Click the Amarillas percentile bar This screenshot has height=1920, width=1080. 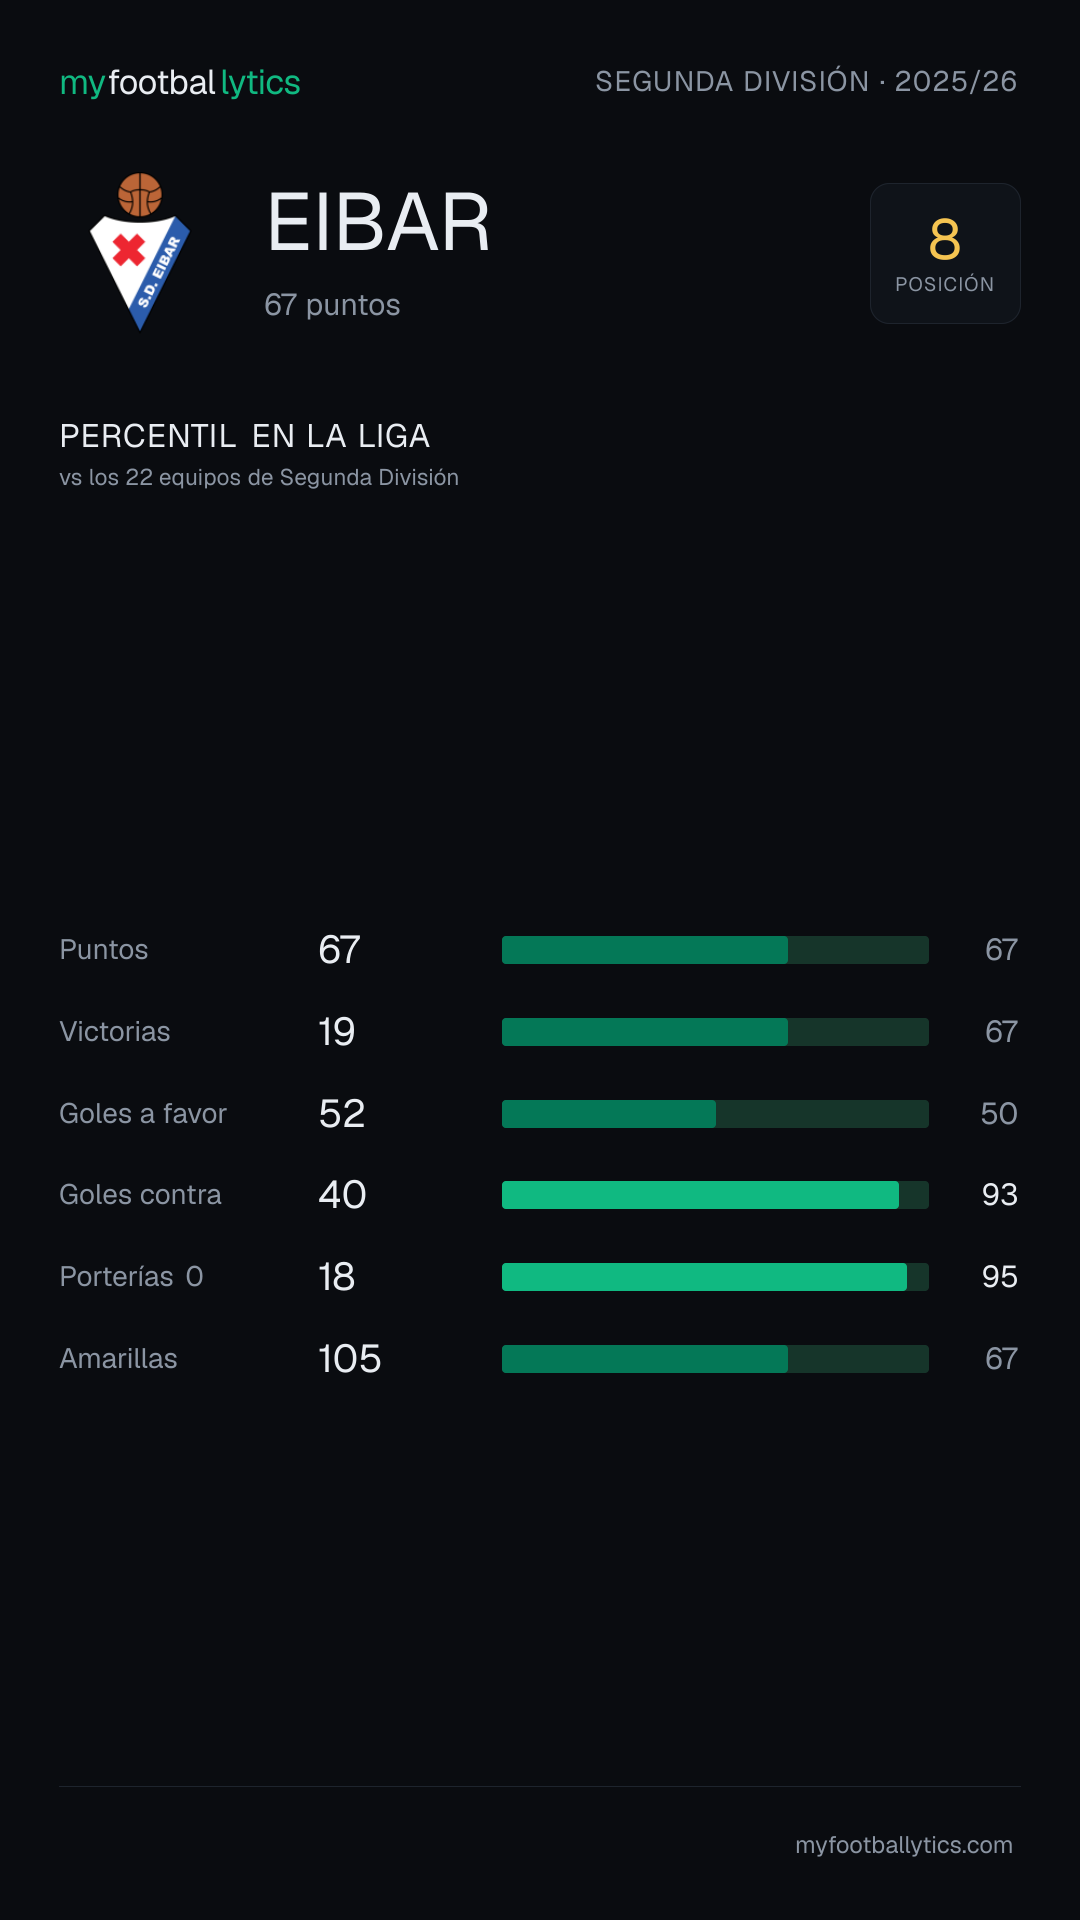[x=715, y=1359]
